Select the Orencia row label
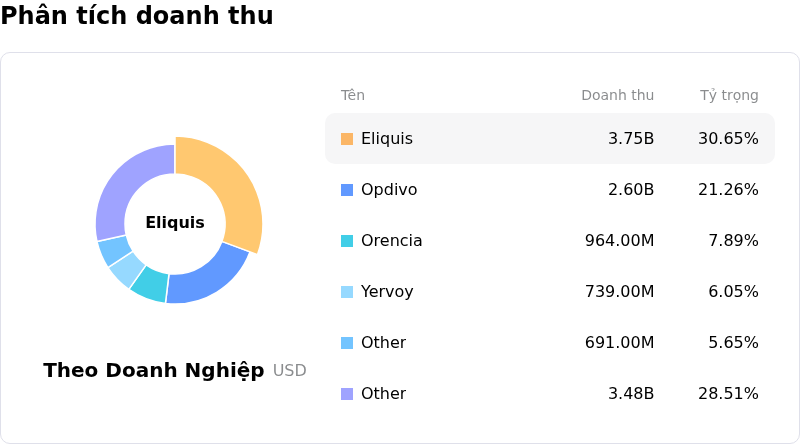 point(392,241)
